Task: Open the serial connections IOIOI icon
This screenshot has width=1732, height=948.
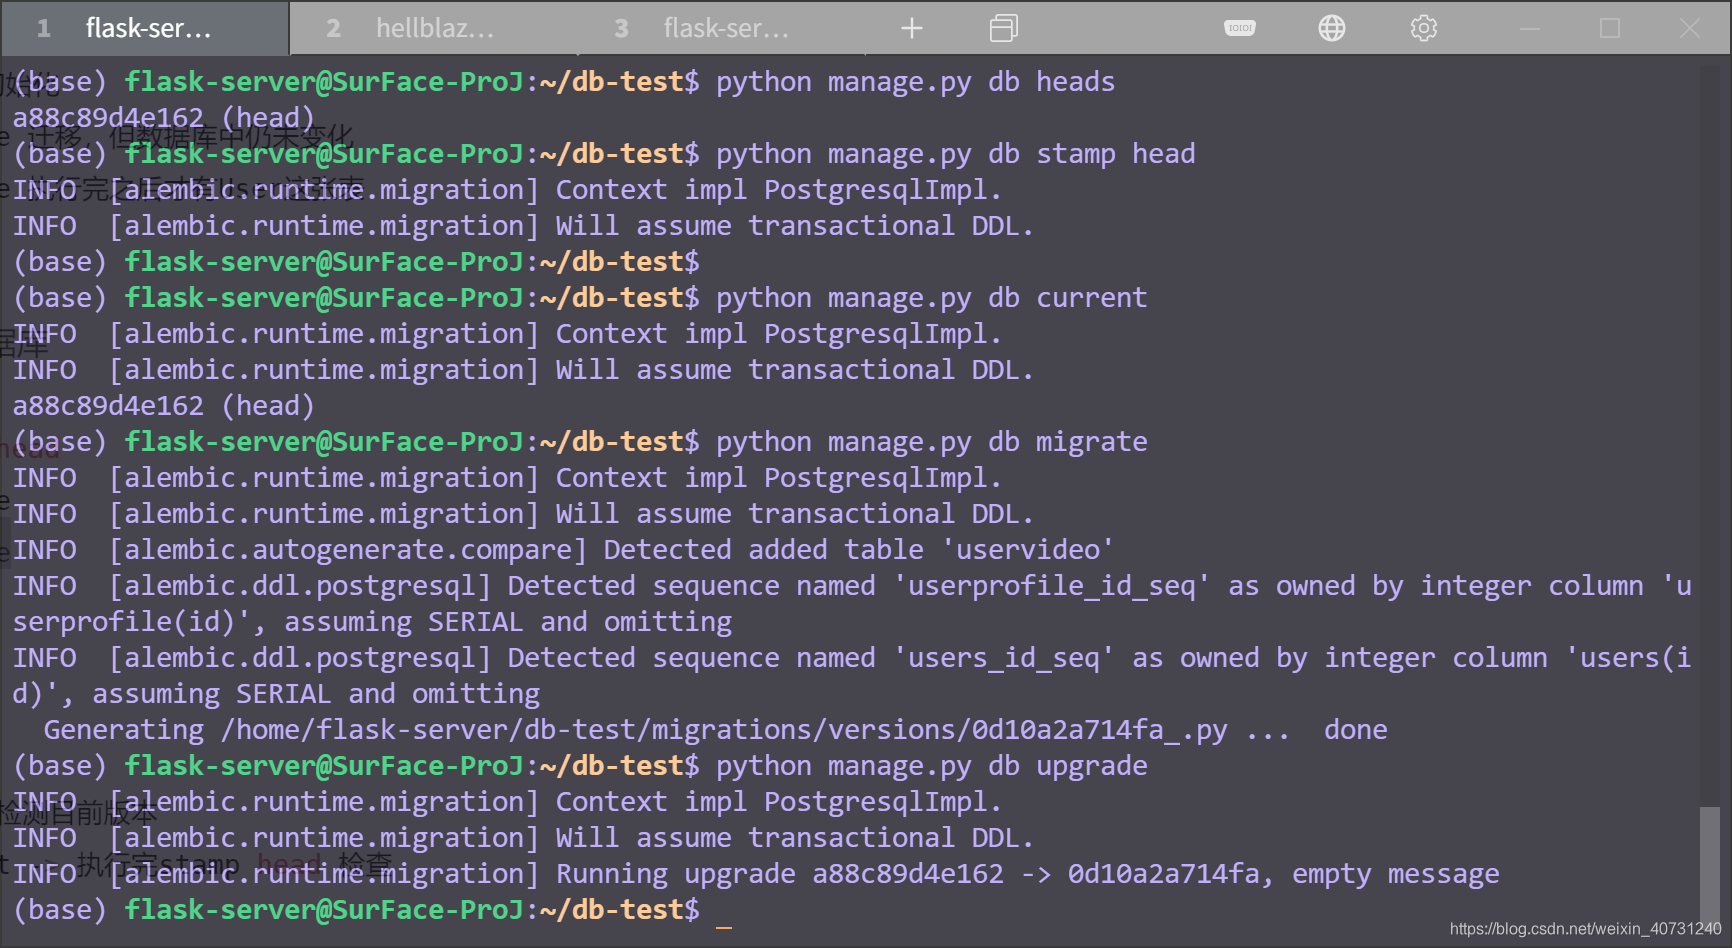Action: (x=1239, y=28)
